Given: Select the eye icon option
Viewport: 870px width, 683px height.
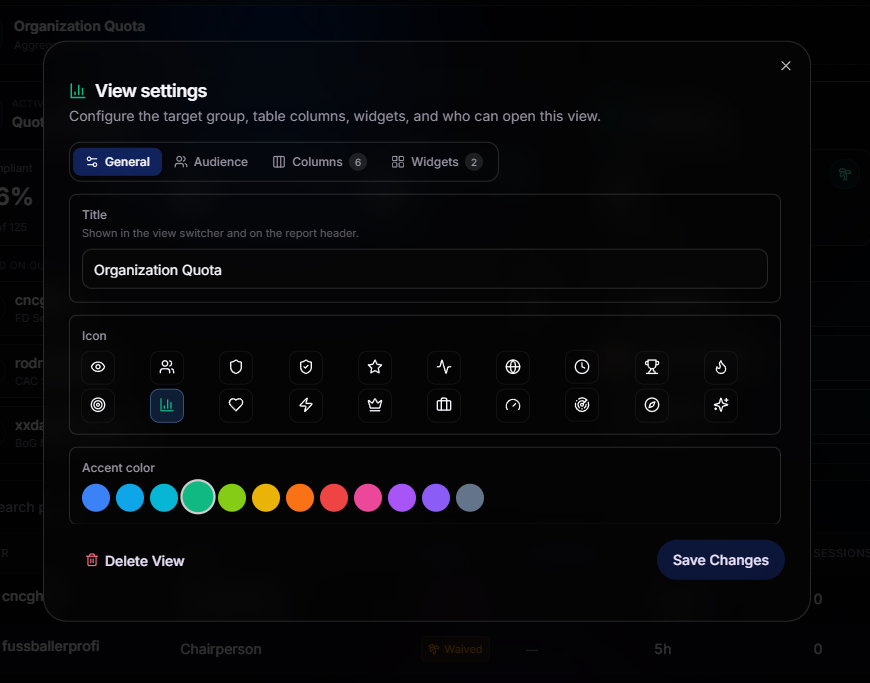Looking at the screenshot, I should [98, 367].
